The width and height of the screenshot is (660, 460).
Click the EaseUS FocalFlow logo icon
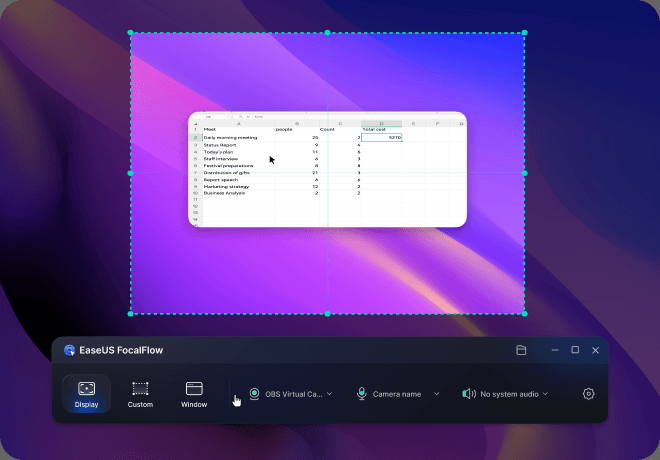pos(70,350)
